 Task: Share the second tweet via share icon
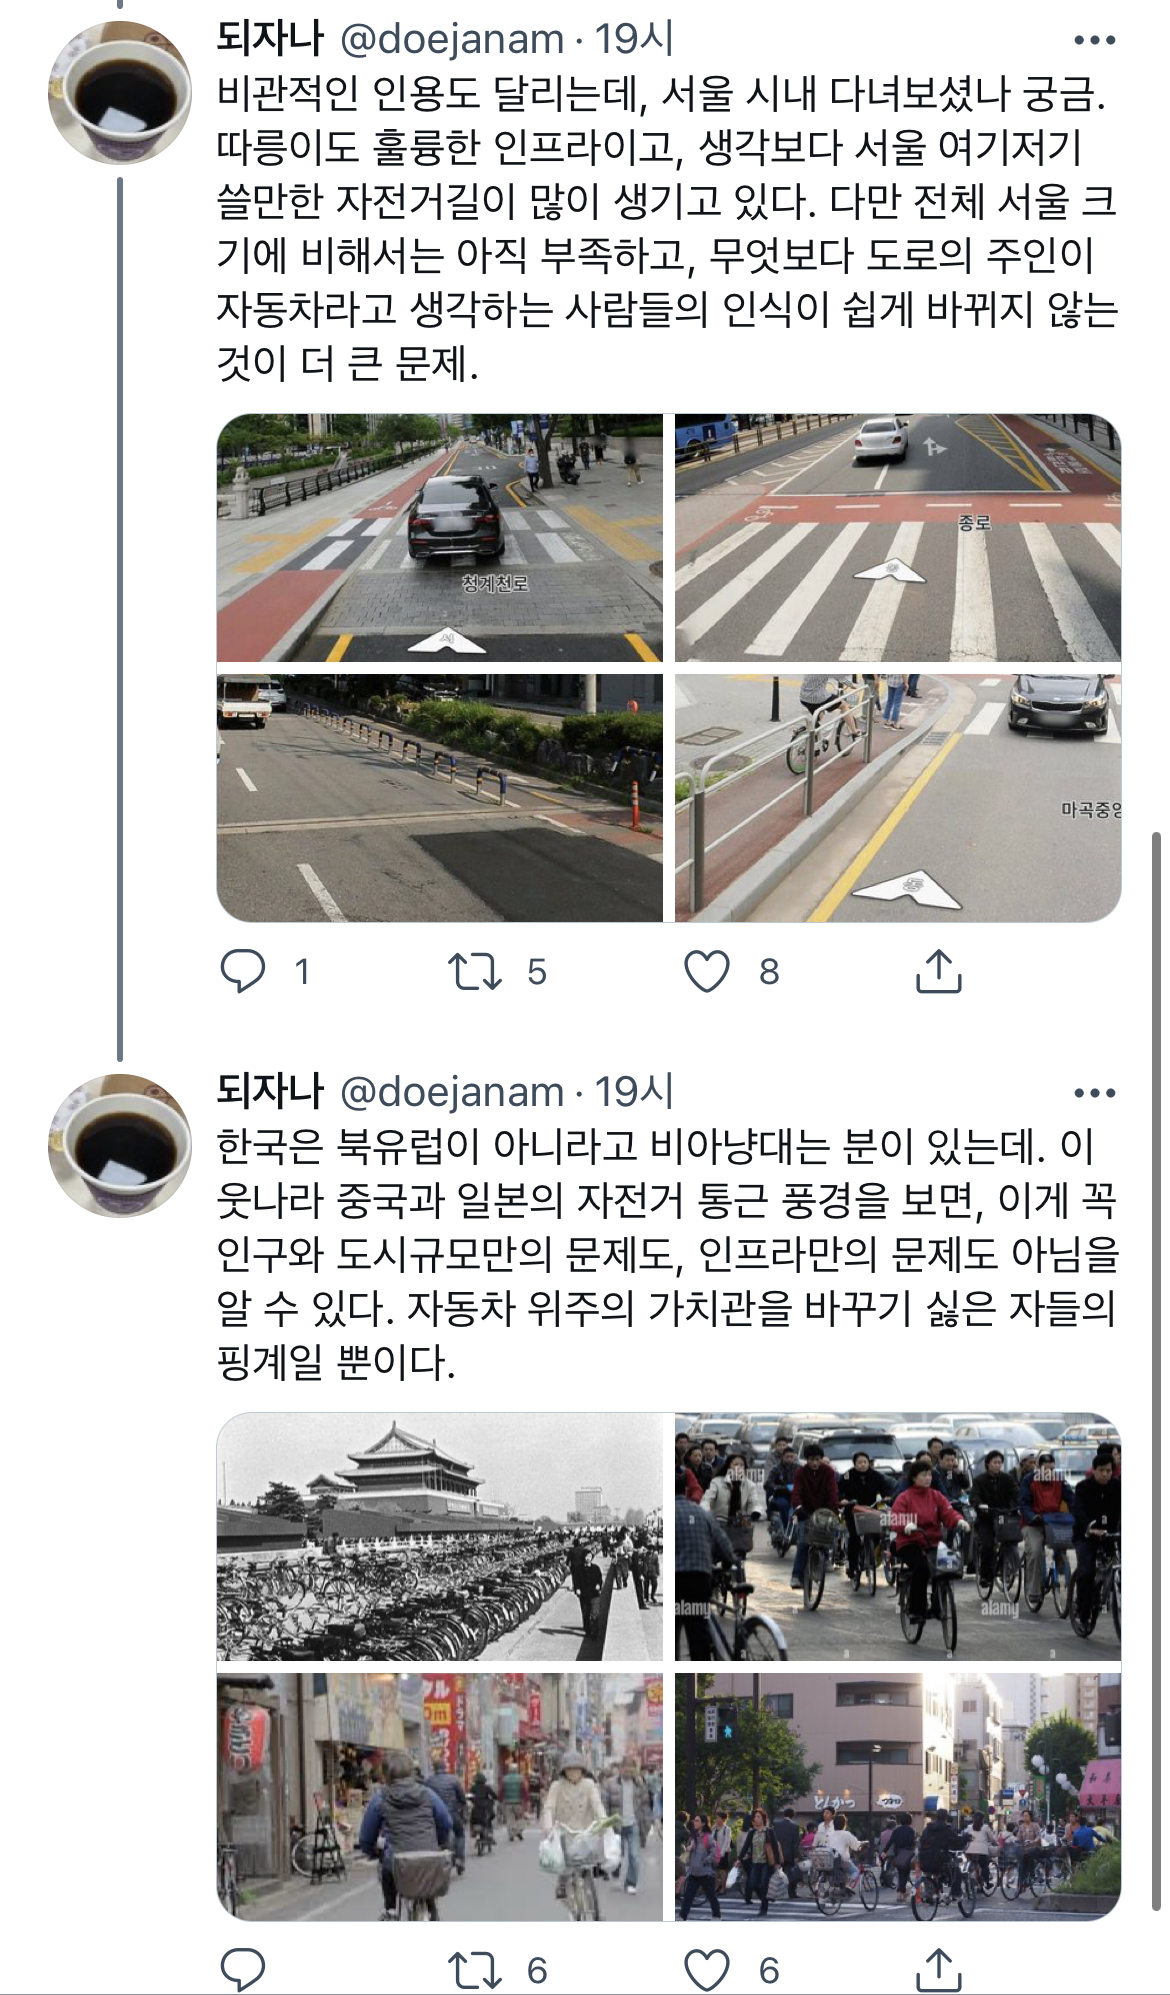[938, 1970]
